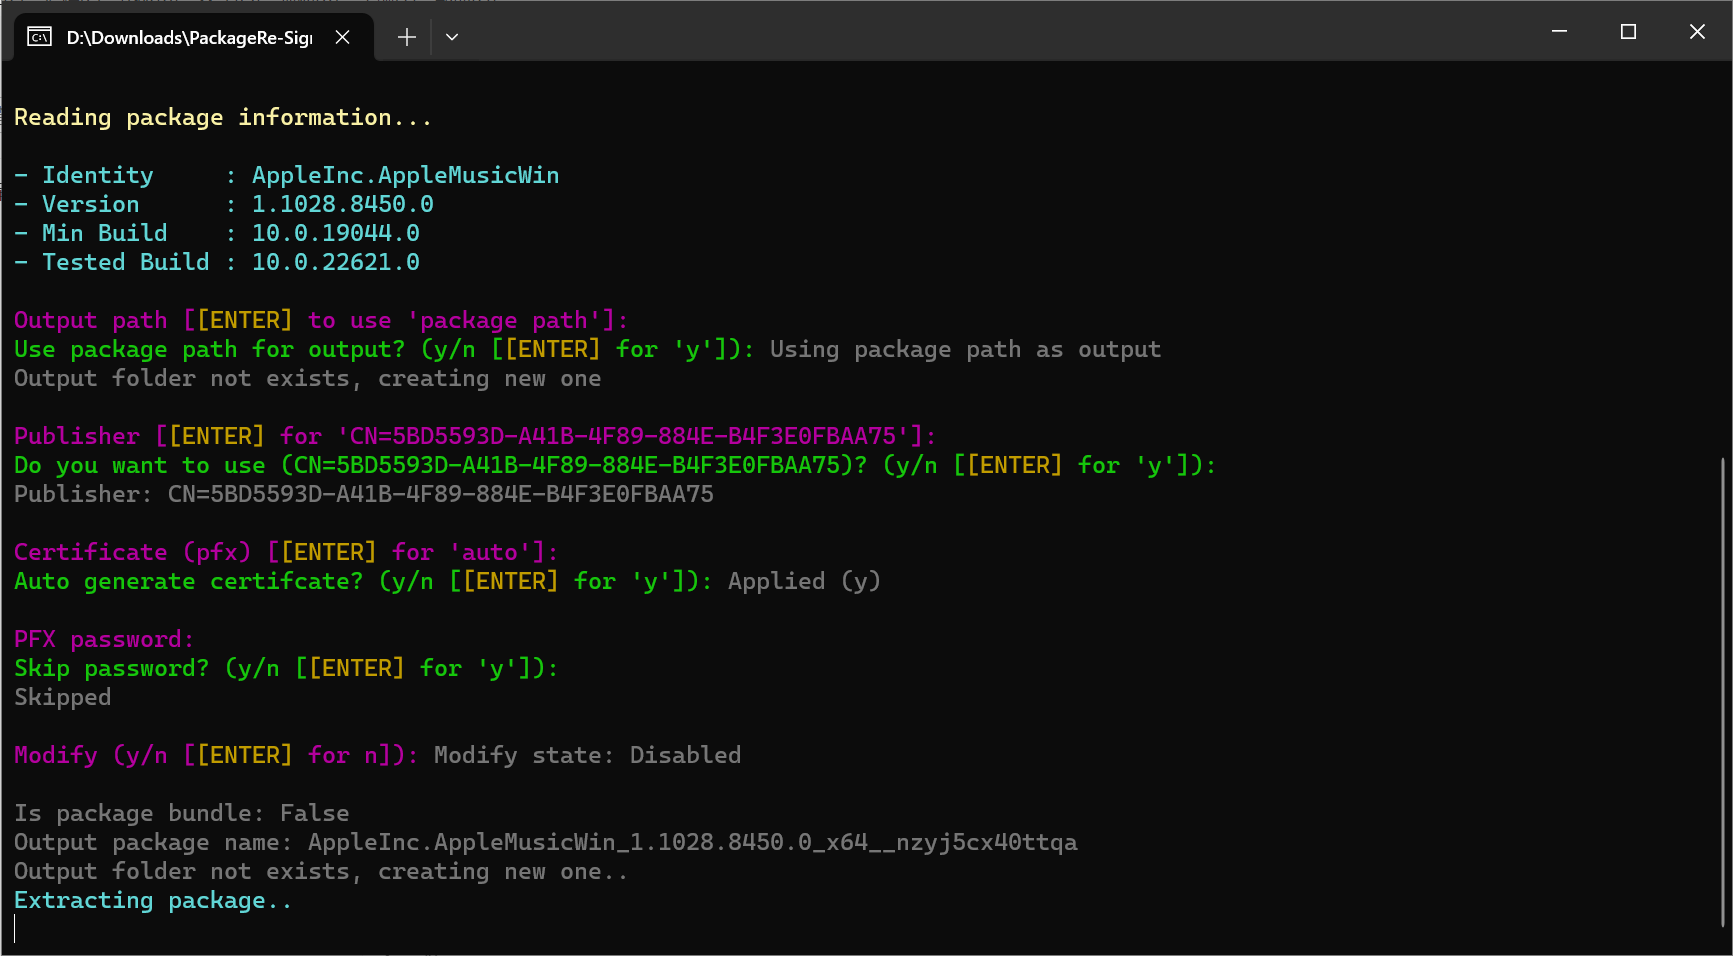The image size is (1733, 956).
Task: Expand the new tab profile dropdown
Action: click(452, 37)
